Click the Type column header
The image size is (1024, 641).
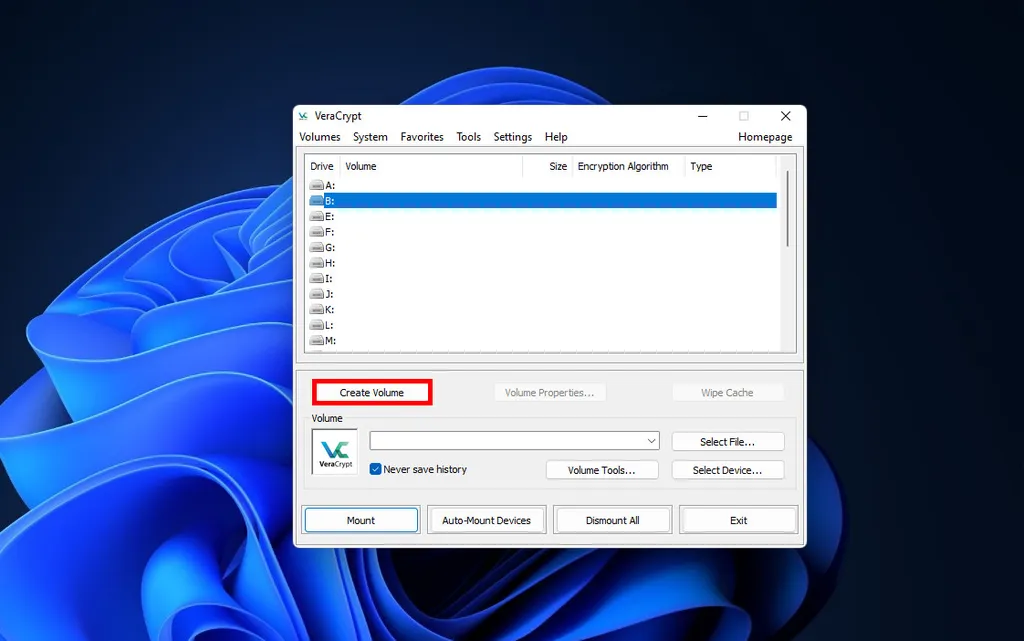(x=730, y=166)
